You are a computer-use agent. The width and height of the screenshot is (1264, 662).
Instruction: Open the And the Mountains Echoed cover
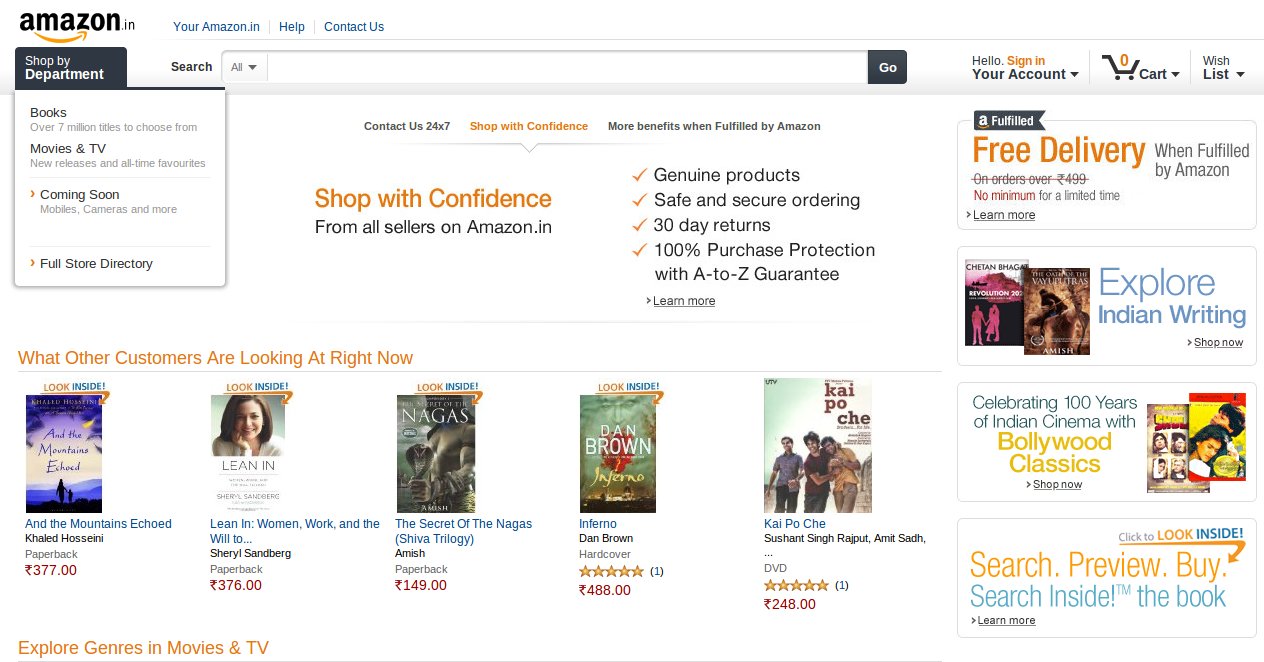click(64, 454)
